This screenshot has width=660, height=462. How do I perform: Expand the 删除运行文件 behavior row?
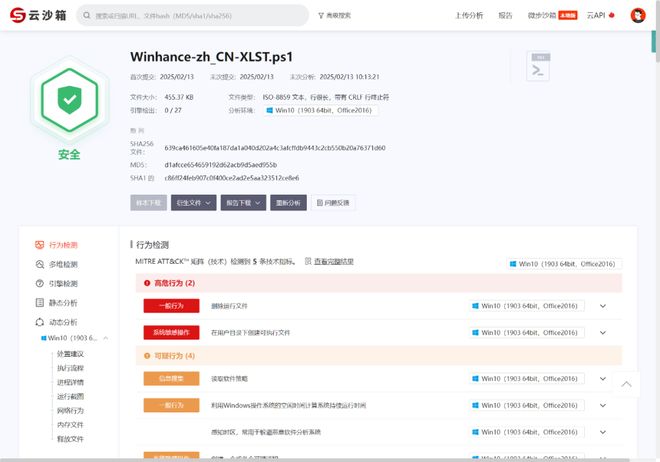click(603, 306)
